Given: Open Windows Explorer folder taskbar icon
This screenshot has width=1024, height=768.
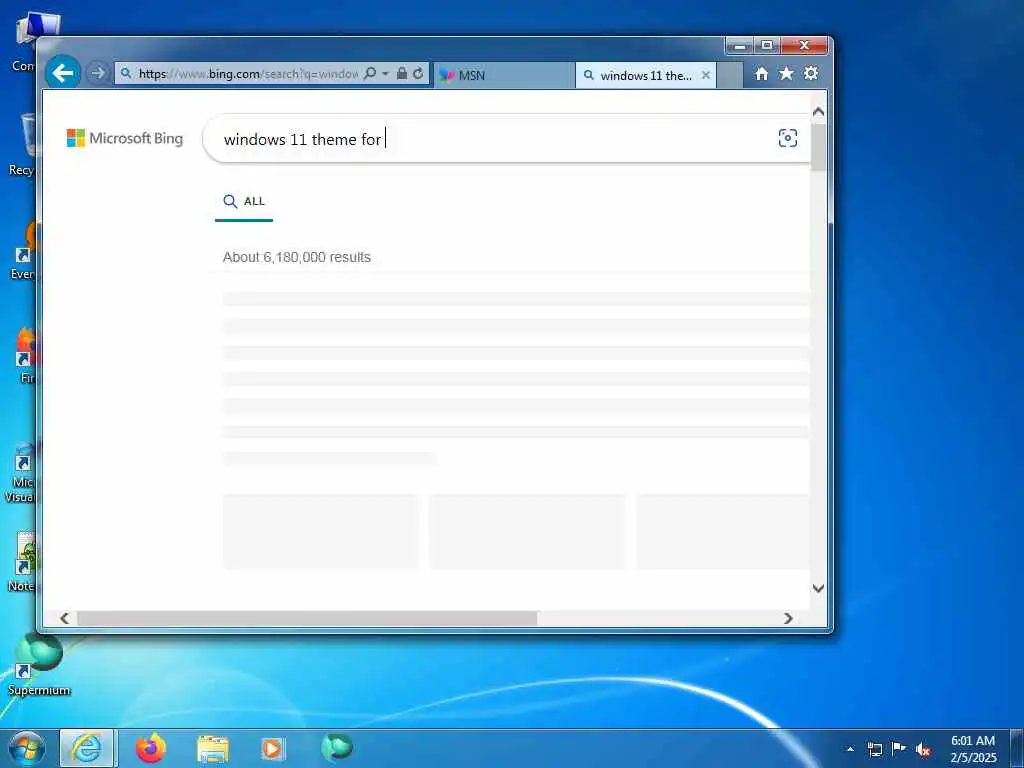Looking at the screenshot, I should click(213, 749).
